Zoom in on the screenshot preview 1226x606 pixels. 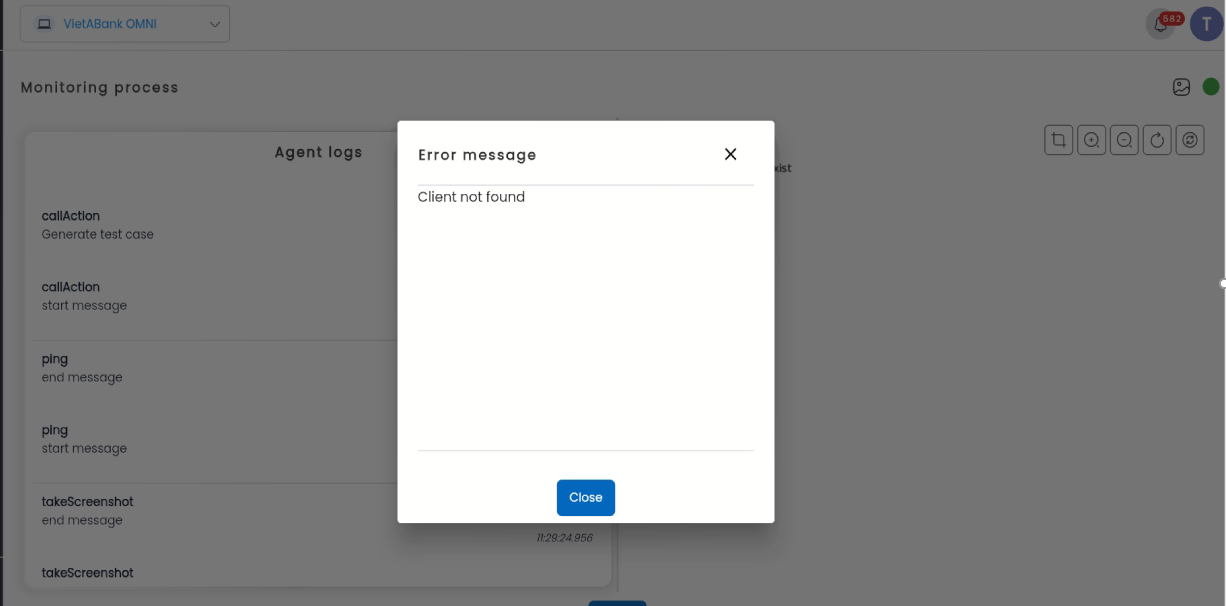click(1091, 140)
